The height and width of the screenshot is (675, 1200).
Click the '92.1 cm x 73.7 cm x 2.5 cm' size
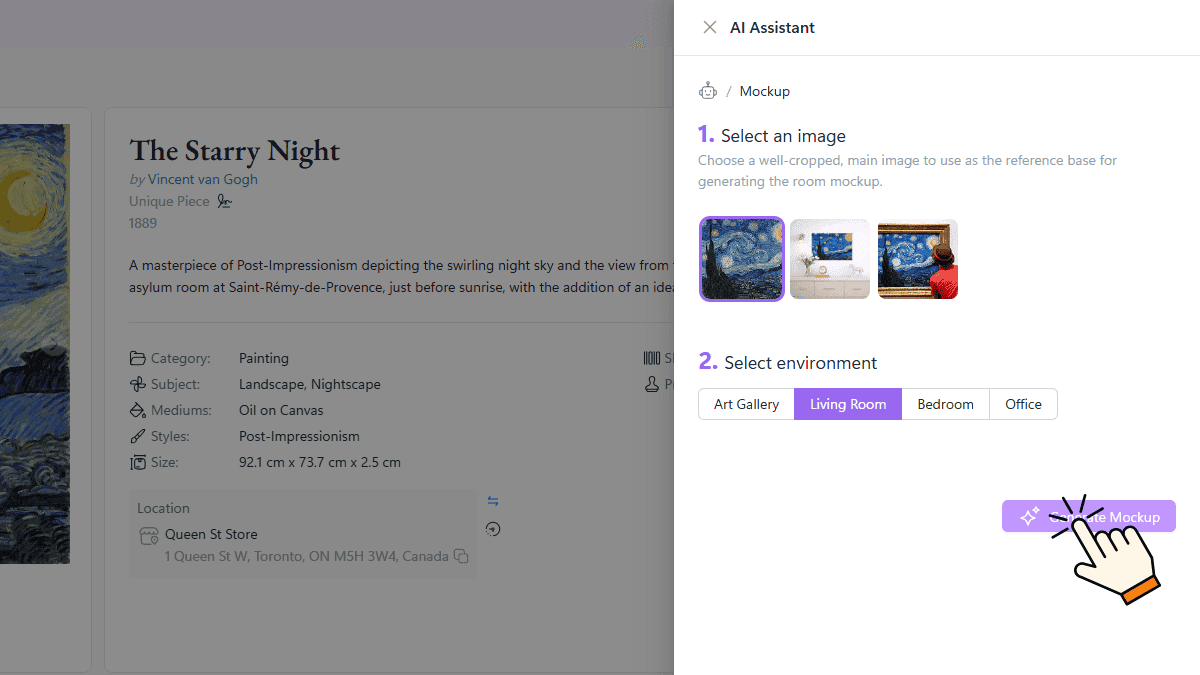(x=320, y=462)
